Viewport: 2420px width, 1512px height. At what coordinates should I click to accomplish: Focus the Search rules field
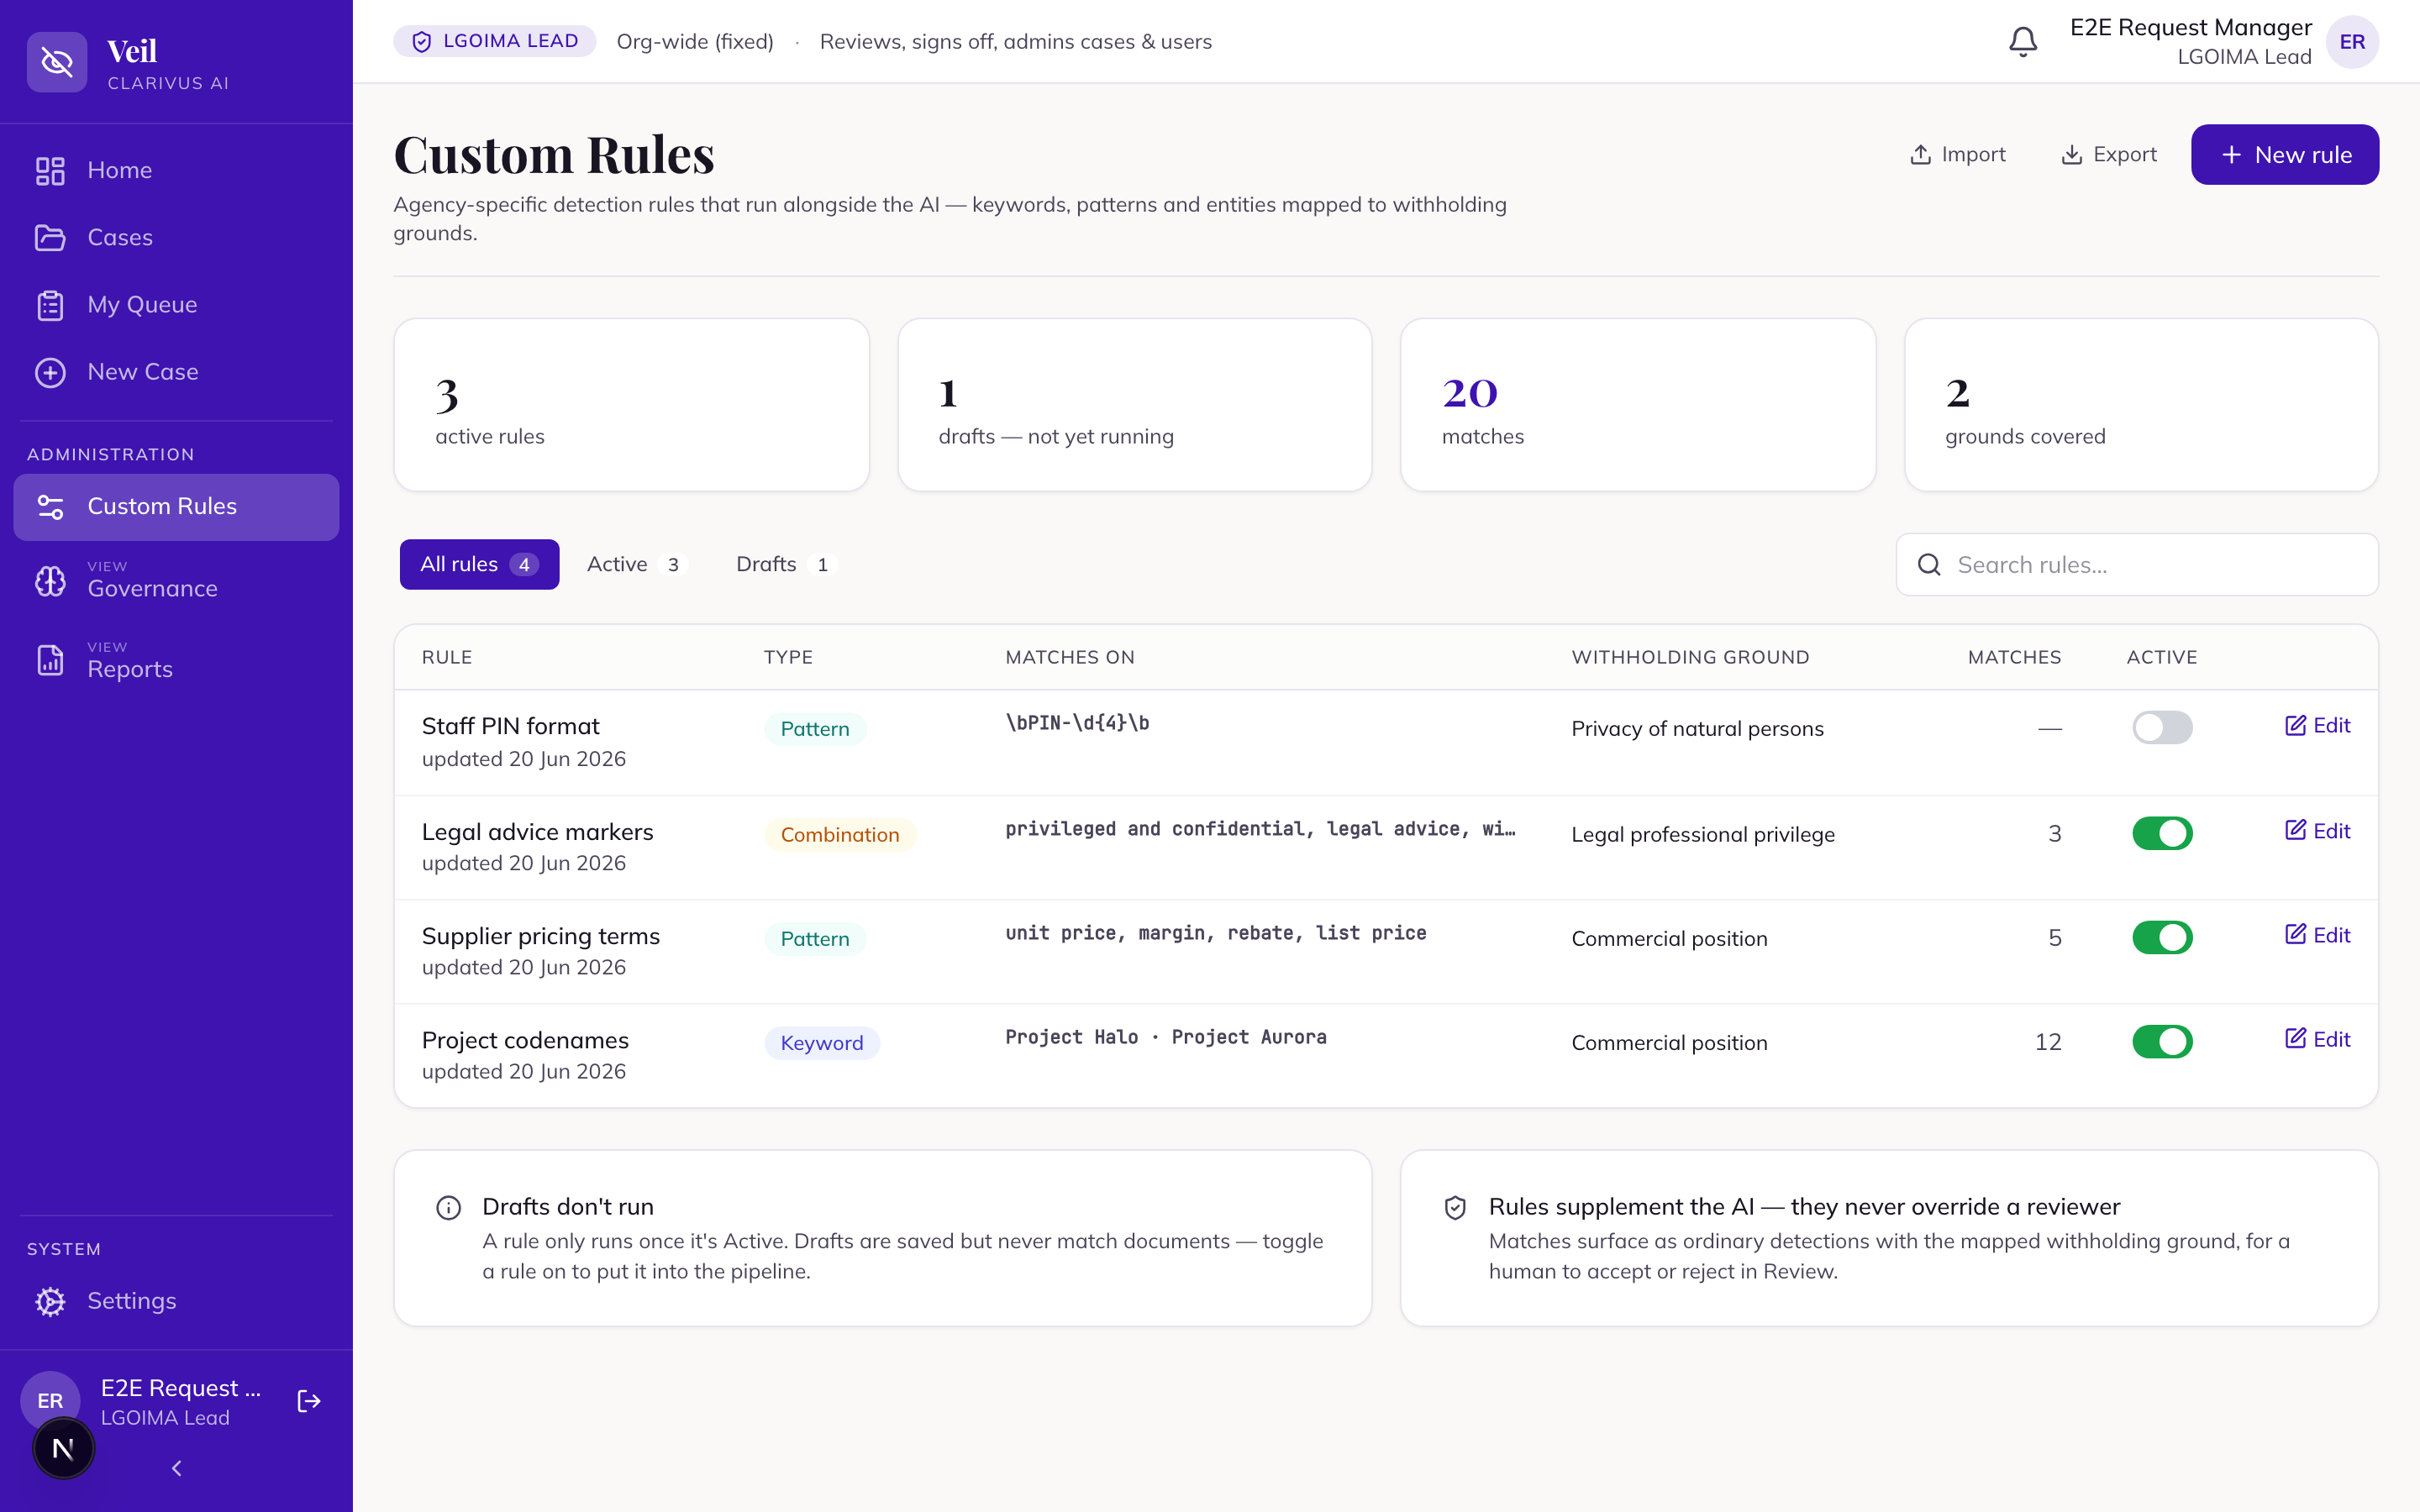(2137, 565)
